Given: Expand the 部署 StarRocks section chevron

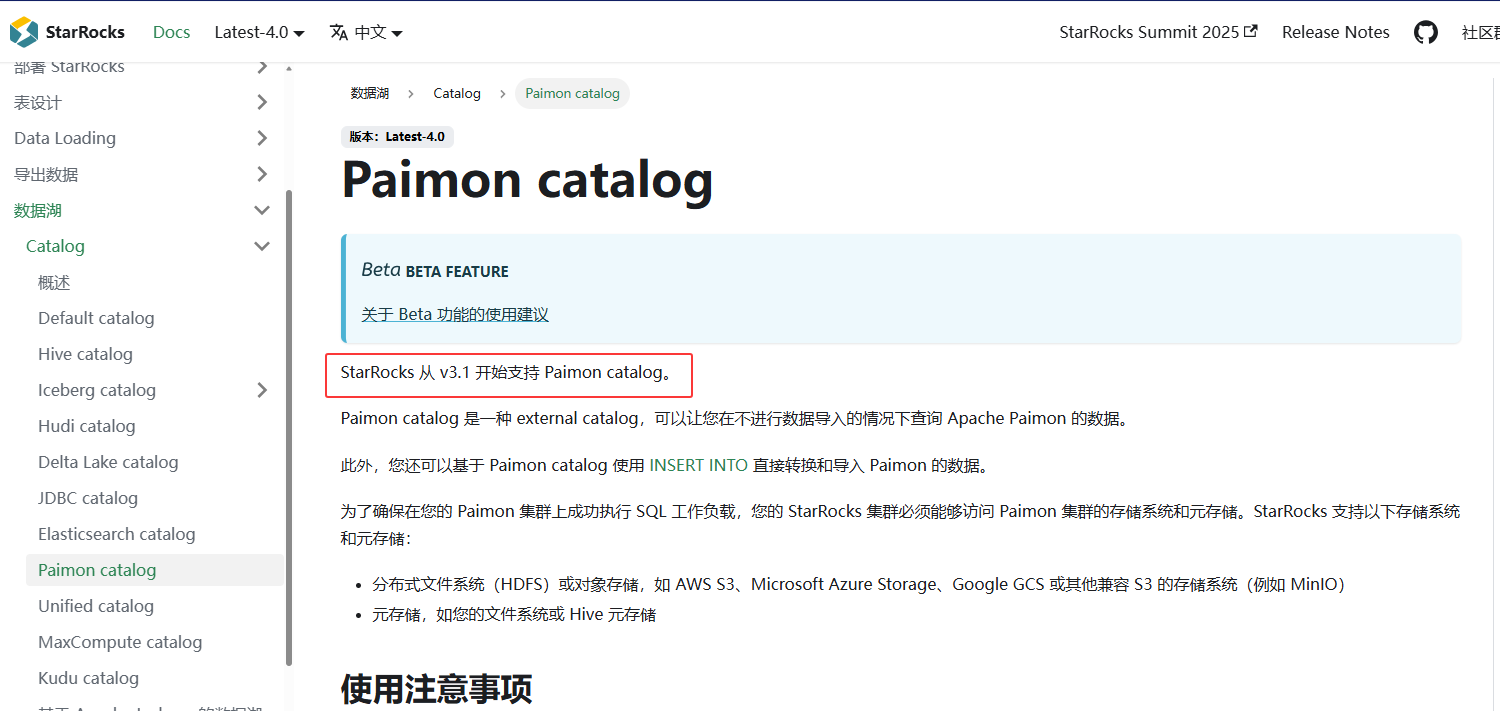Looking at the screenshot, I should click(x=262, y=68).
